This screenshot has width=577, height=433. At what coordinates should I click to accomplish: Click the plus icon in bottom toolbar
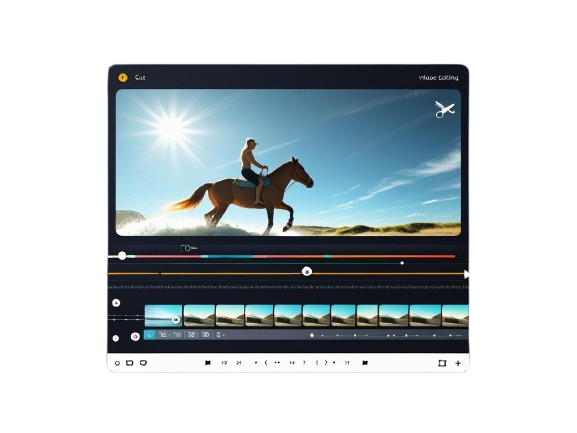point(458,363)
